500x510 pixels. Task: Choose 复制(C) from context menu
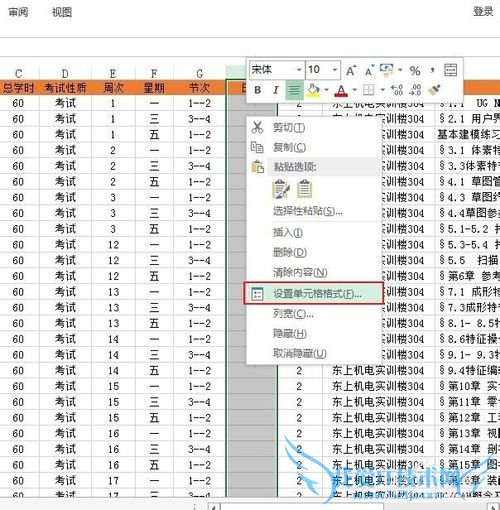(289, 147)
